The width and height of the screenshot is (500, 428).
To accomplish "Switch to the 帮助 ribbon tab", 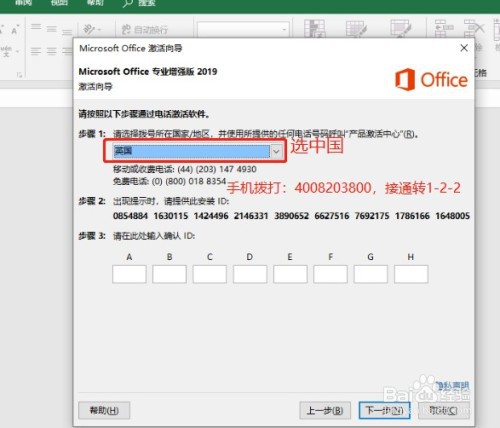I will 95,3.
